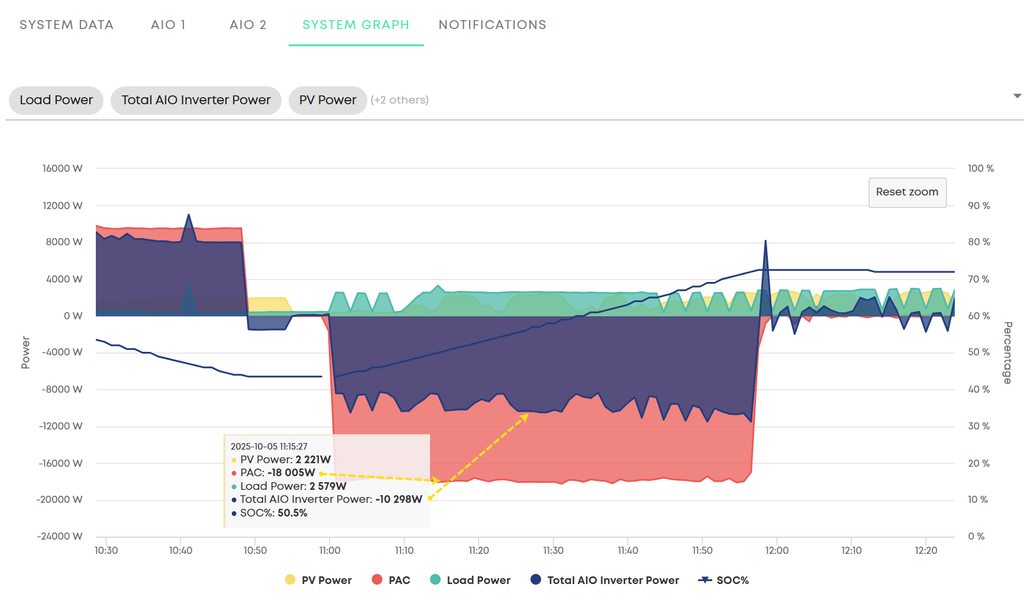This screenshot has width=1024, height=603.
Task: Open the NOTIFICATIONS tab
Action: coord(492,24)
